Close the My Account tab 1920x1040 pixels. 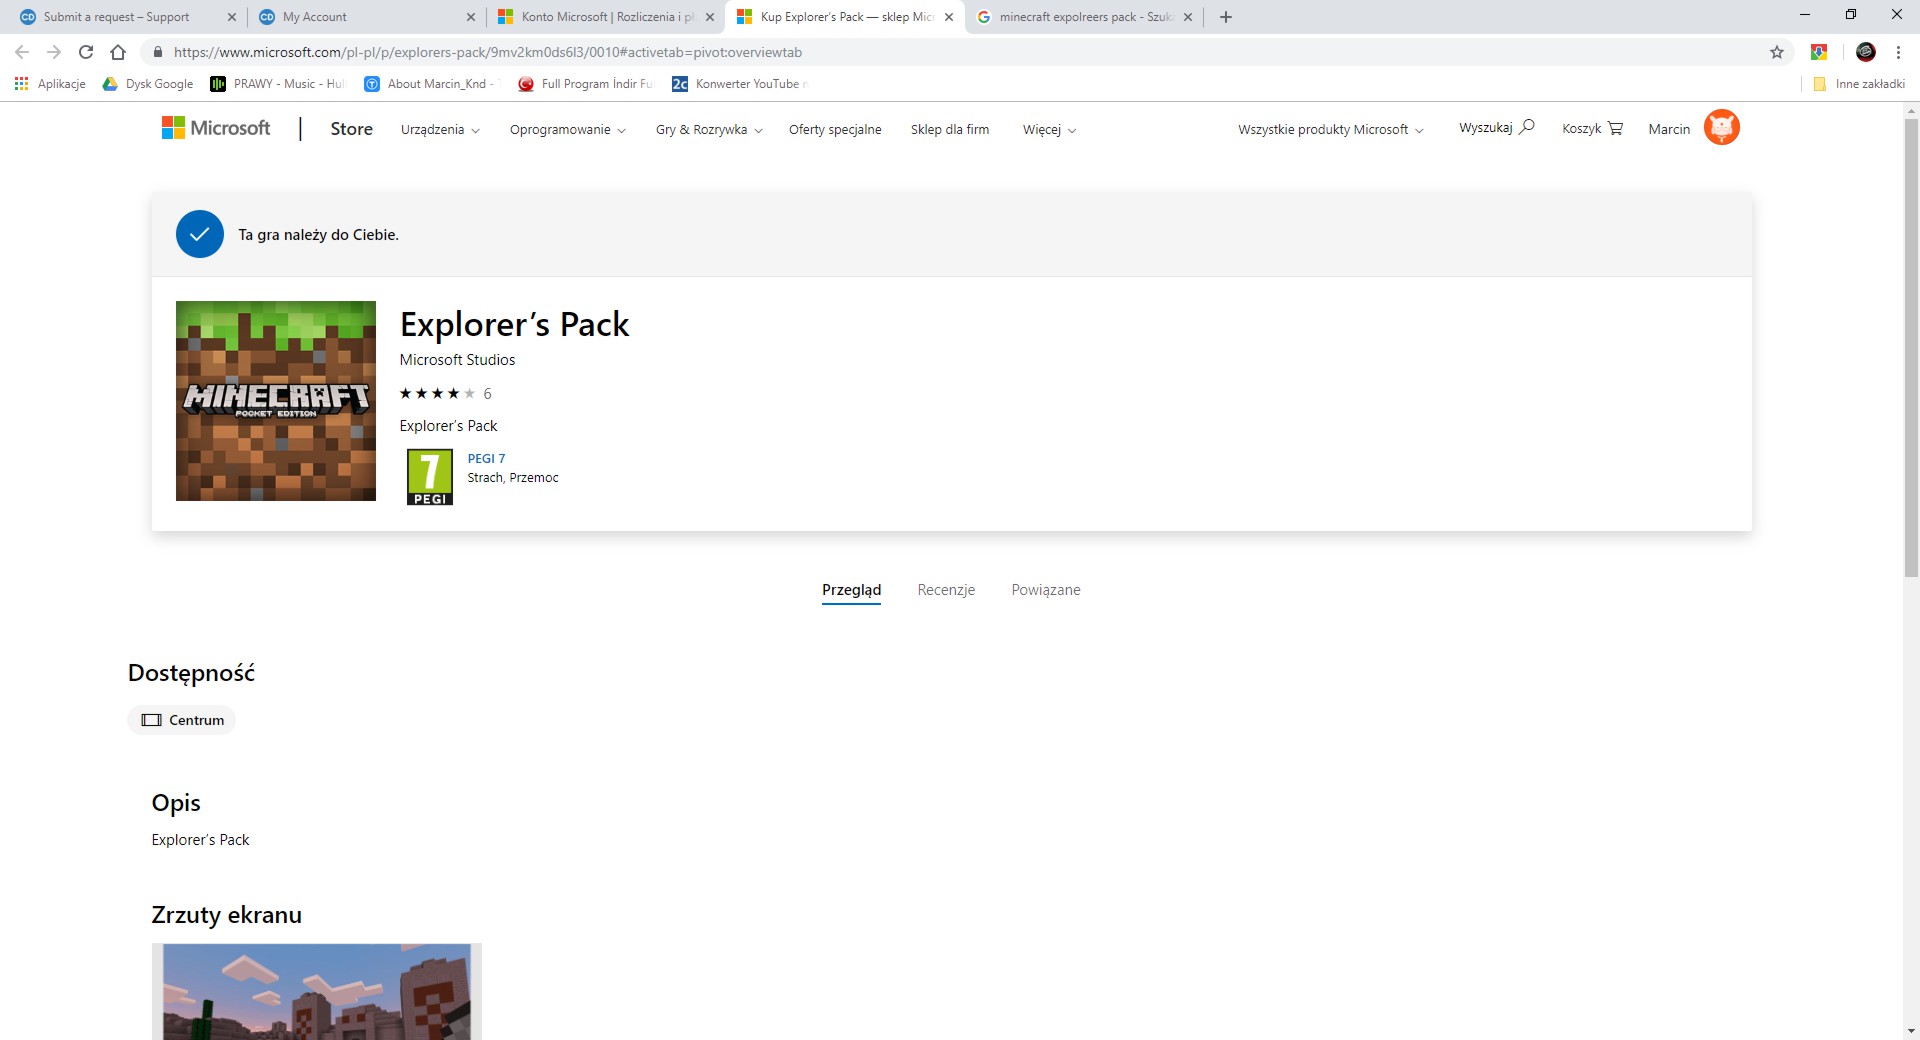(x=471, y=17)
